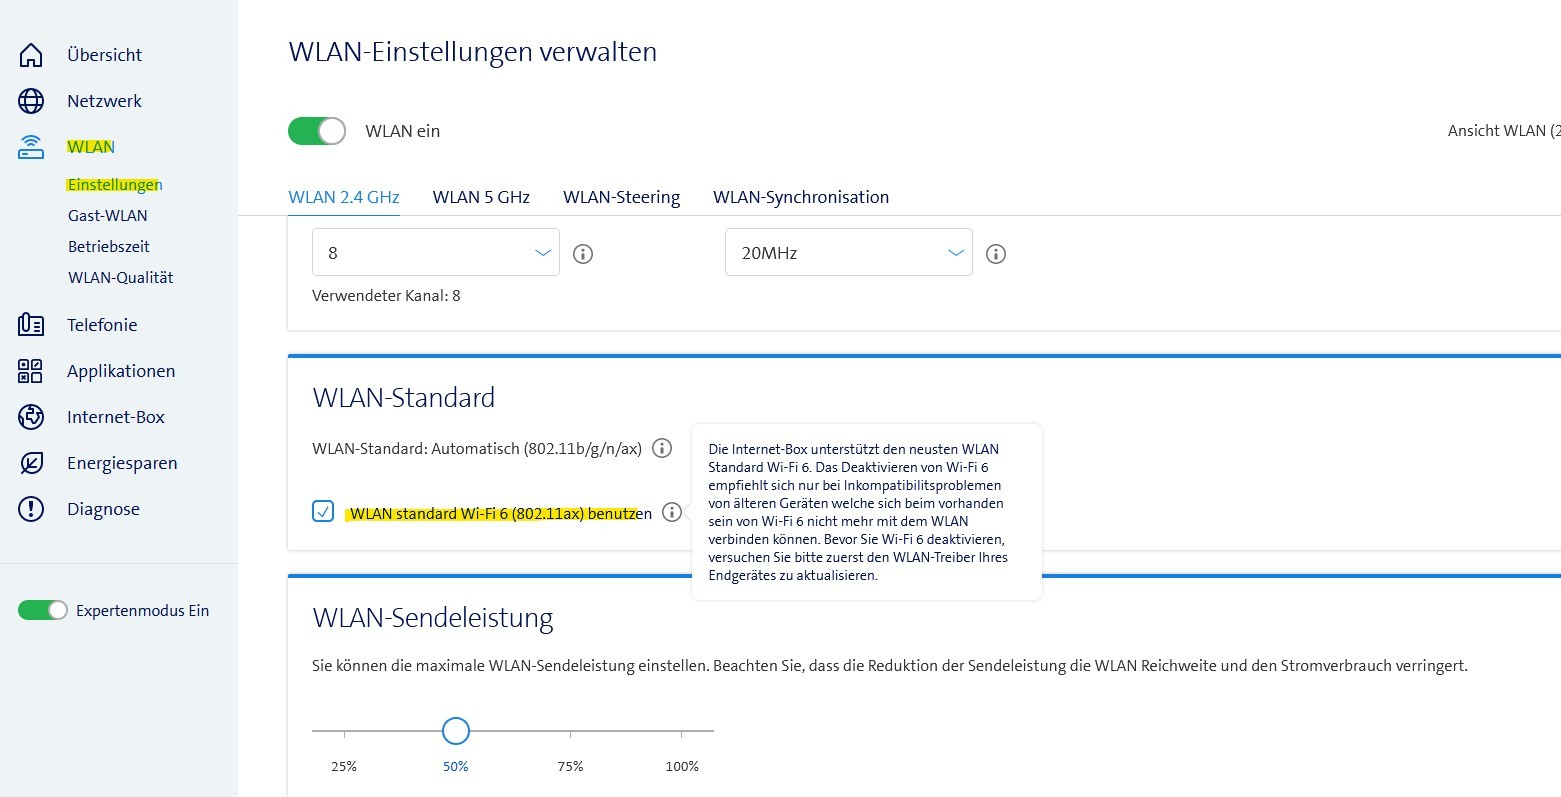Open Gast-WLAN settings
1561x797 pixels.
[x=107, y=214]
